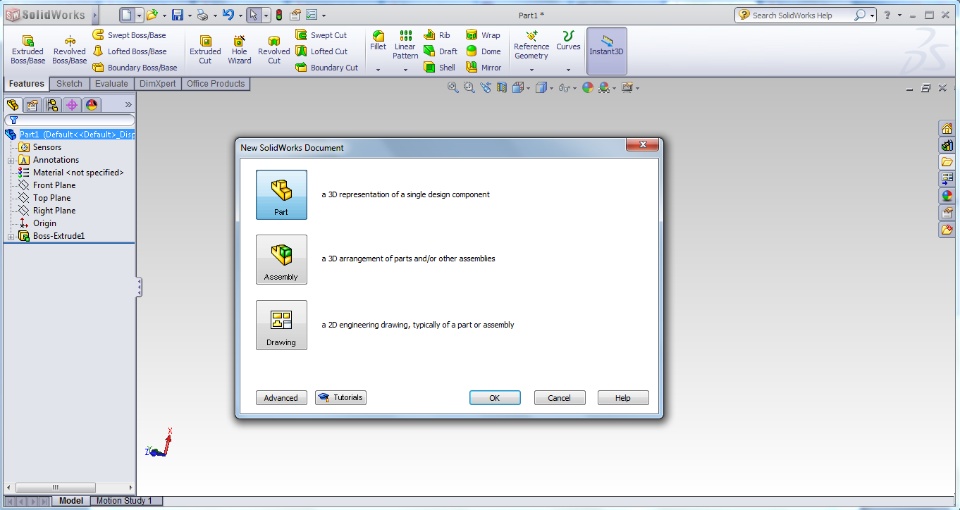Switch to the Sketch tab
Image resolution: width=960 pixels, height=510 pixels.
coord(69,84)
